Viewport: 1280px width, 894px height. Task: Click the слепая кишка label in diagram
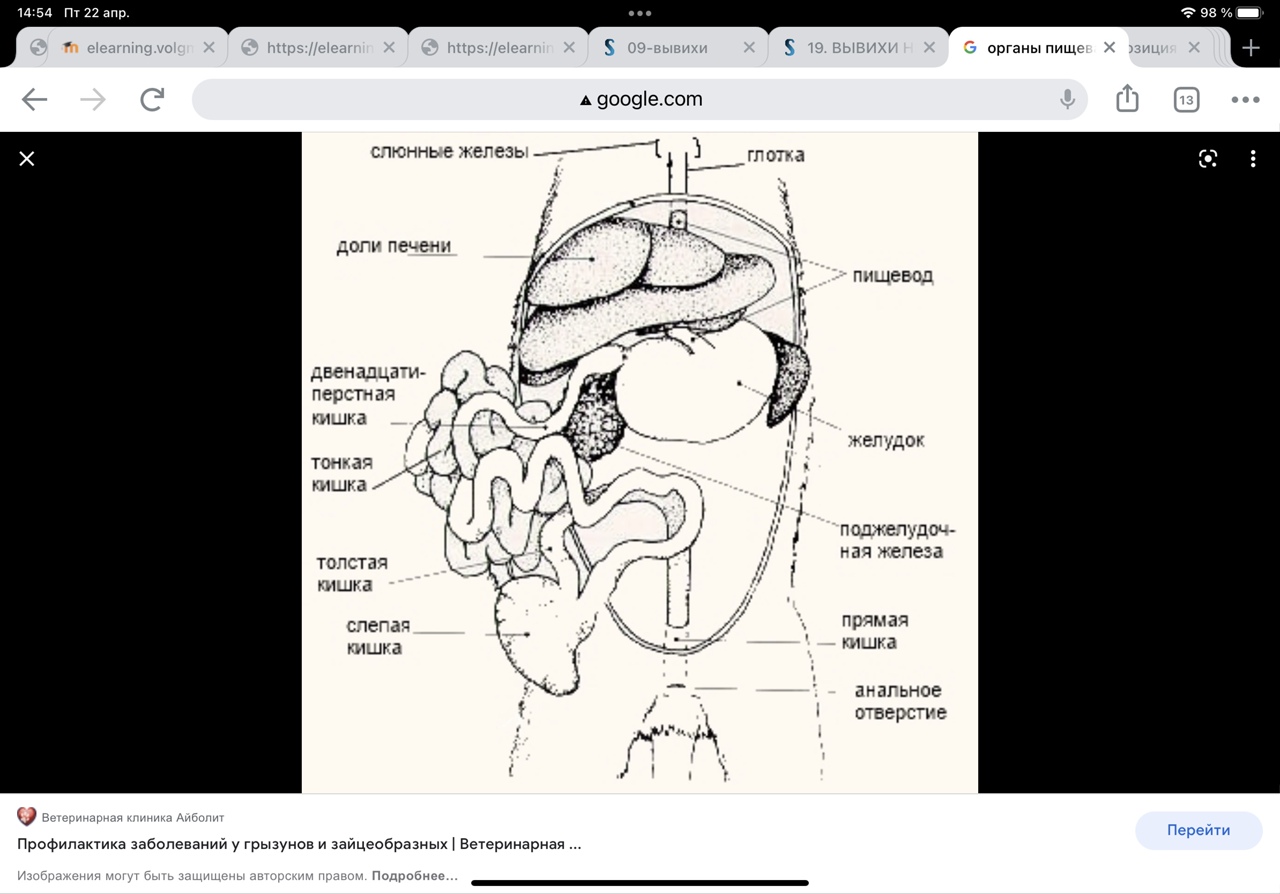[378, 637]
